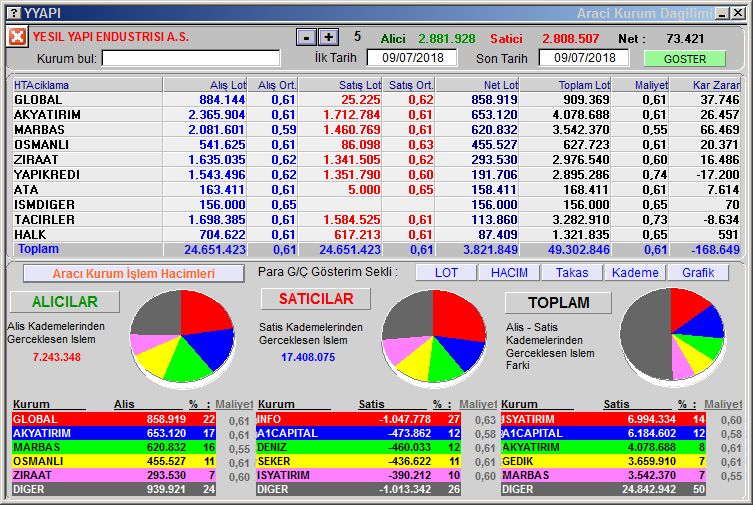Click the Son Tarih date field
Screen dimensions: 753x505
(584, 58)
